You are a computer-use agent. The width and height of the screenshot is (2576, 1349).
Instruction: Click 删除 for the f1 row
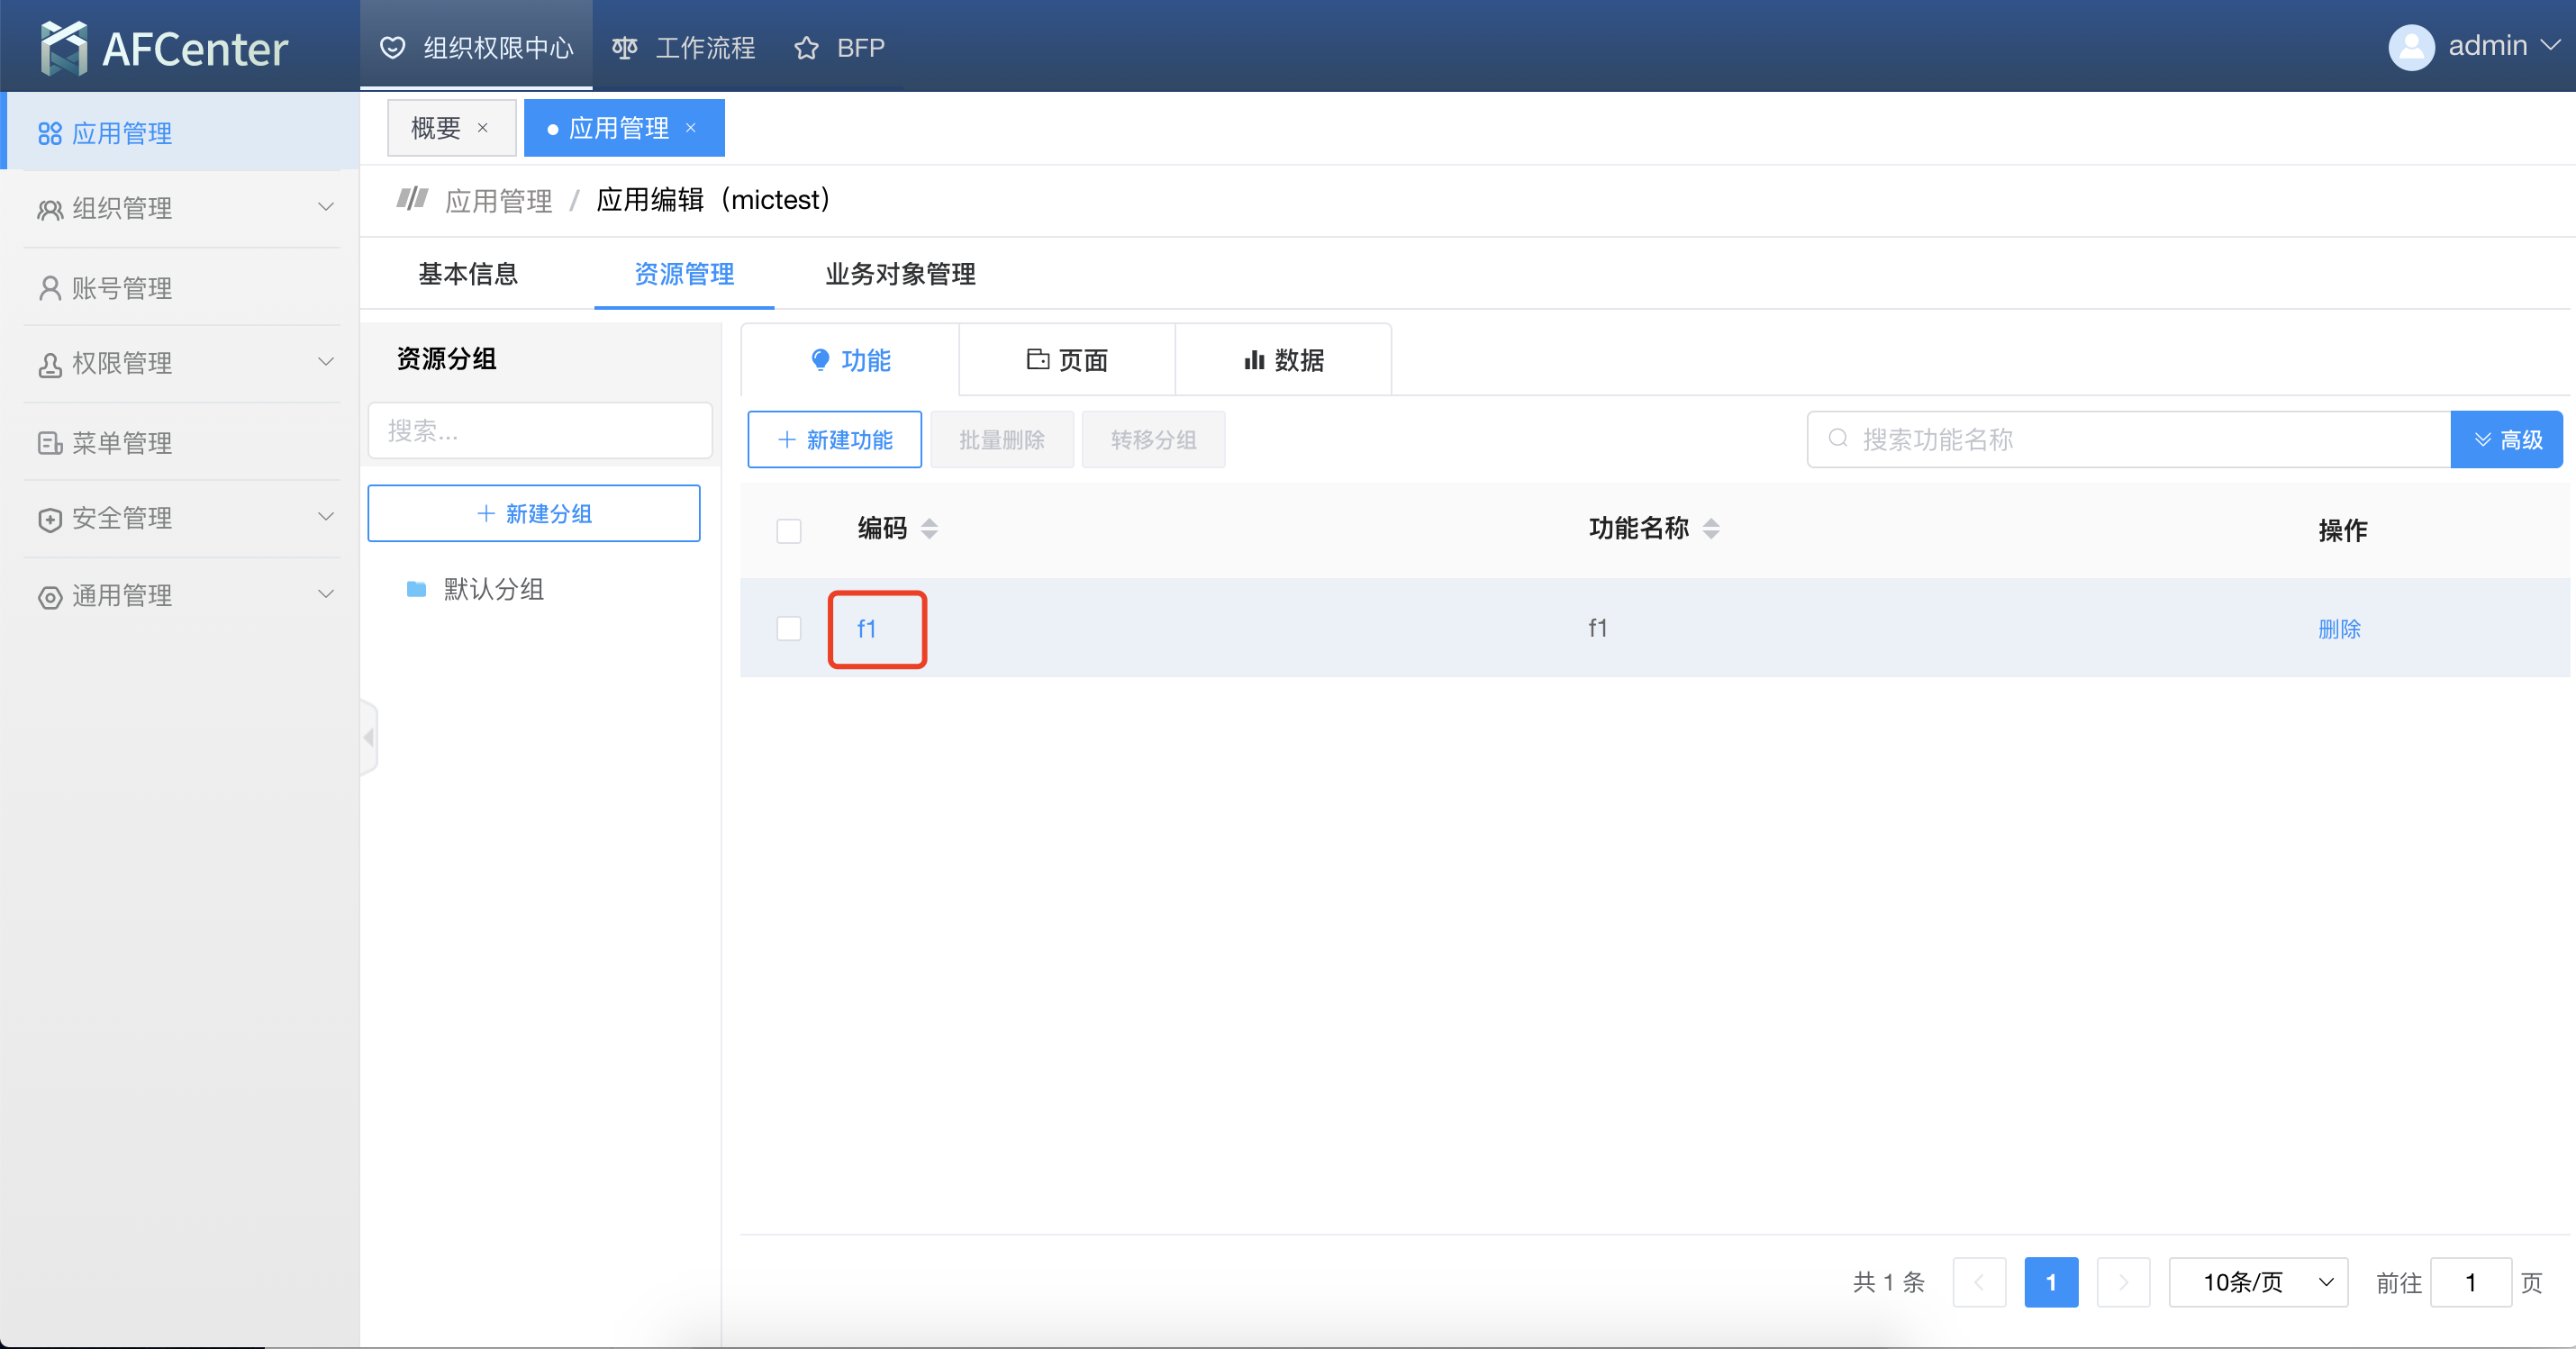coord(2339,629)
